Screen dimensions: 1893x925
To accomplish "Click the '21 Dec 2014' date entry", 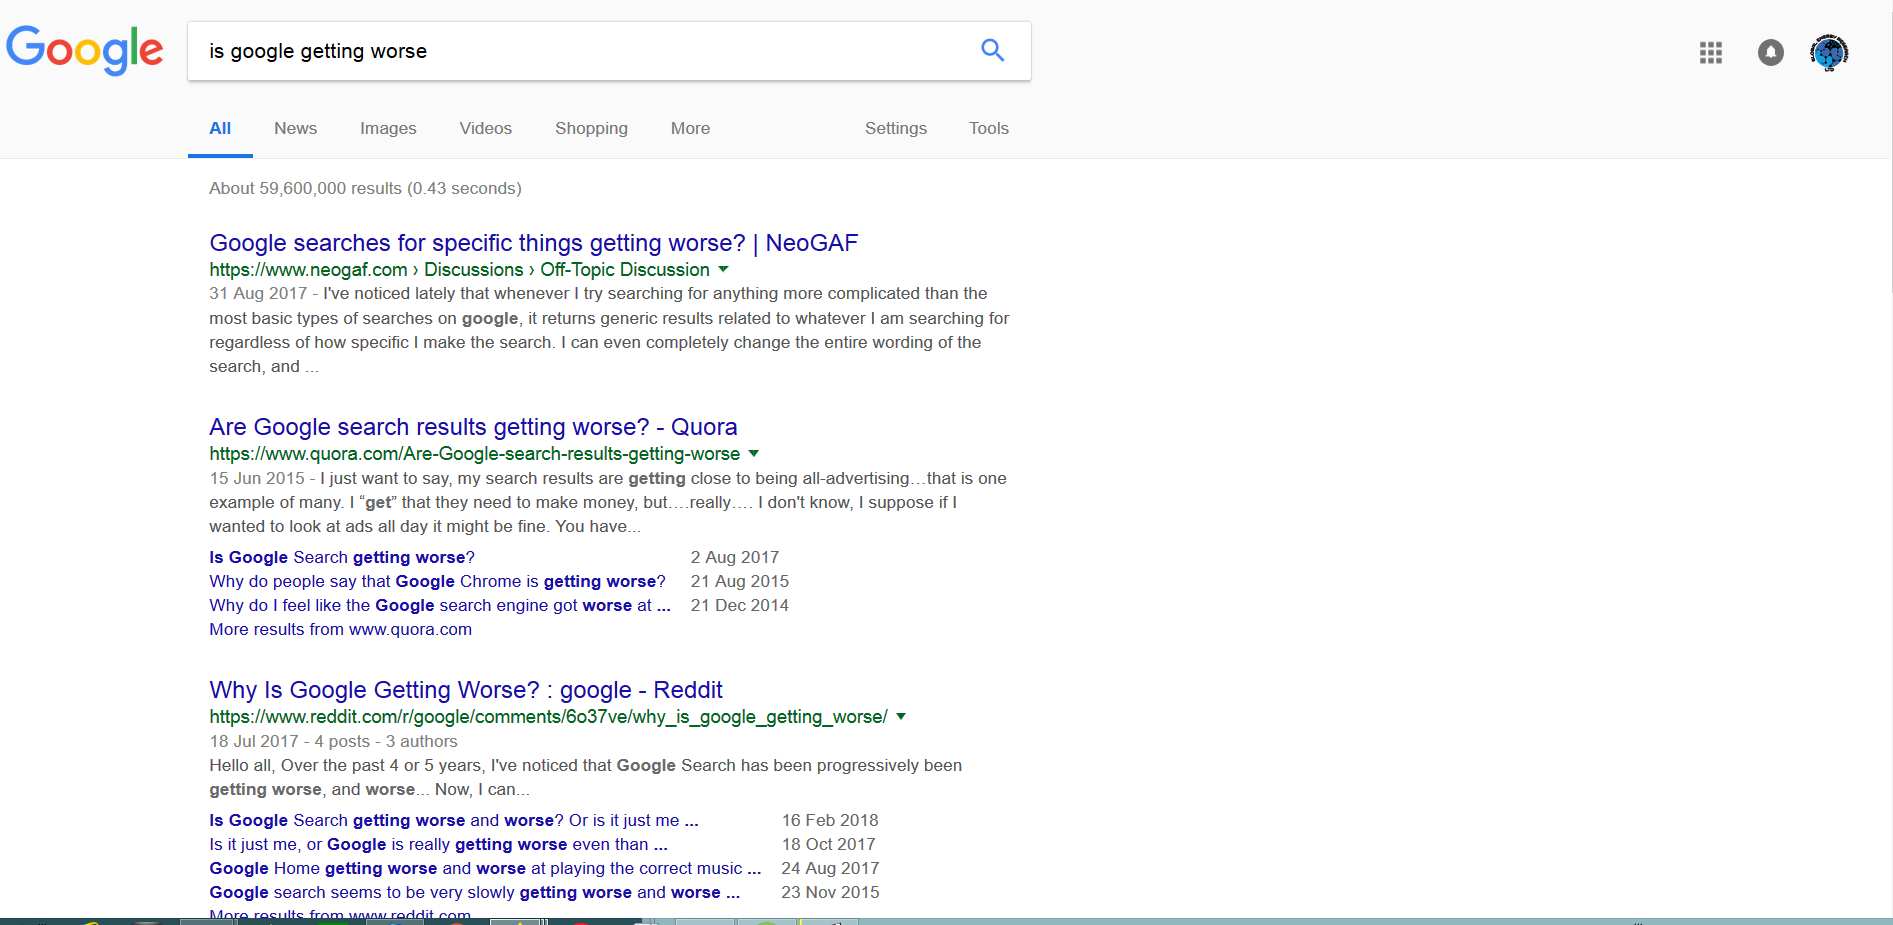I will pos(740,605).
